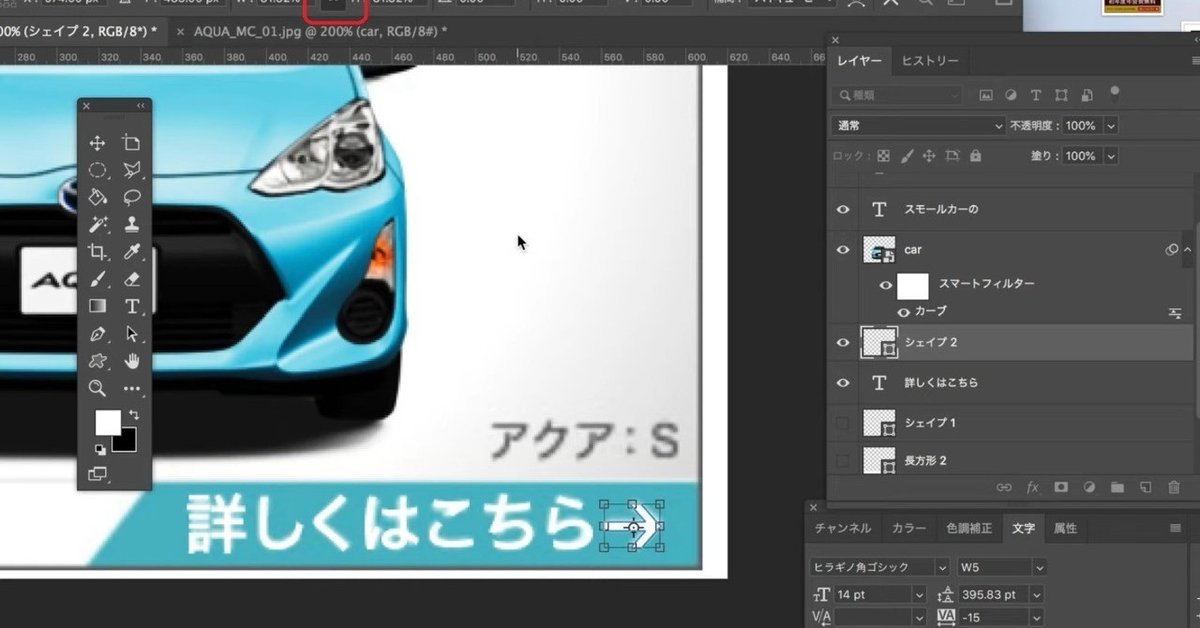1200x628 pixels.
Task: Filter layers by pixel layer kind
Action: [986, 96]
